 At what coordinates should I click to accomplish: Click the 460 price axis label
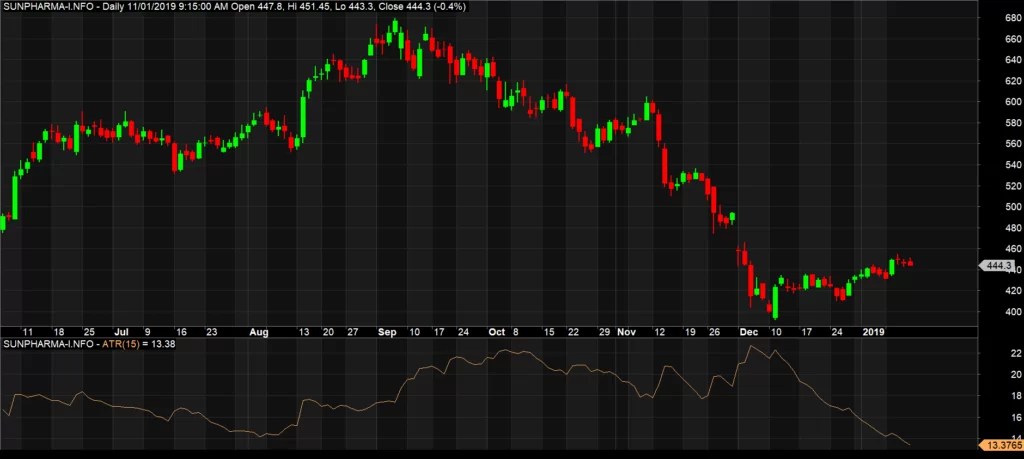1013,249
